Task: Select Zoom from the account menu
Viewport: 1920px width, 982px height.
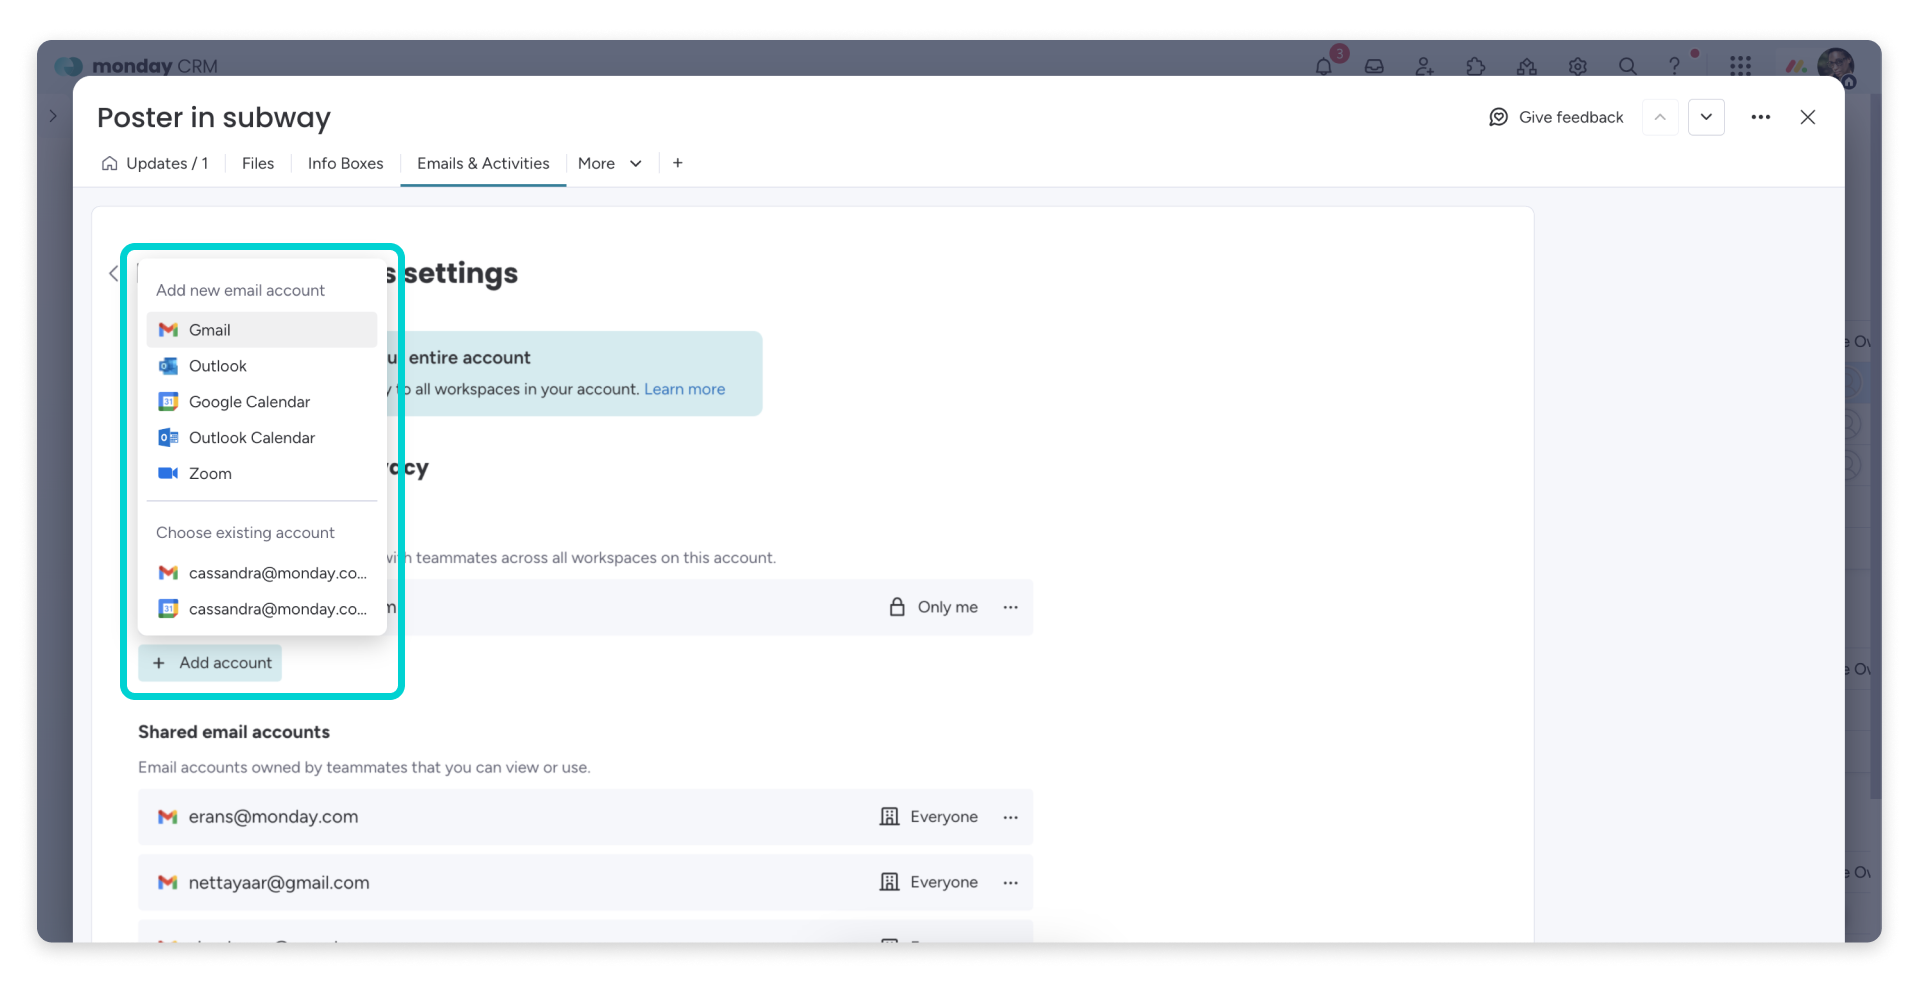Action: [262, 474]
